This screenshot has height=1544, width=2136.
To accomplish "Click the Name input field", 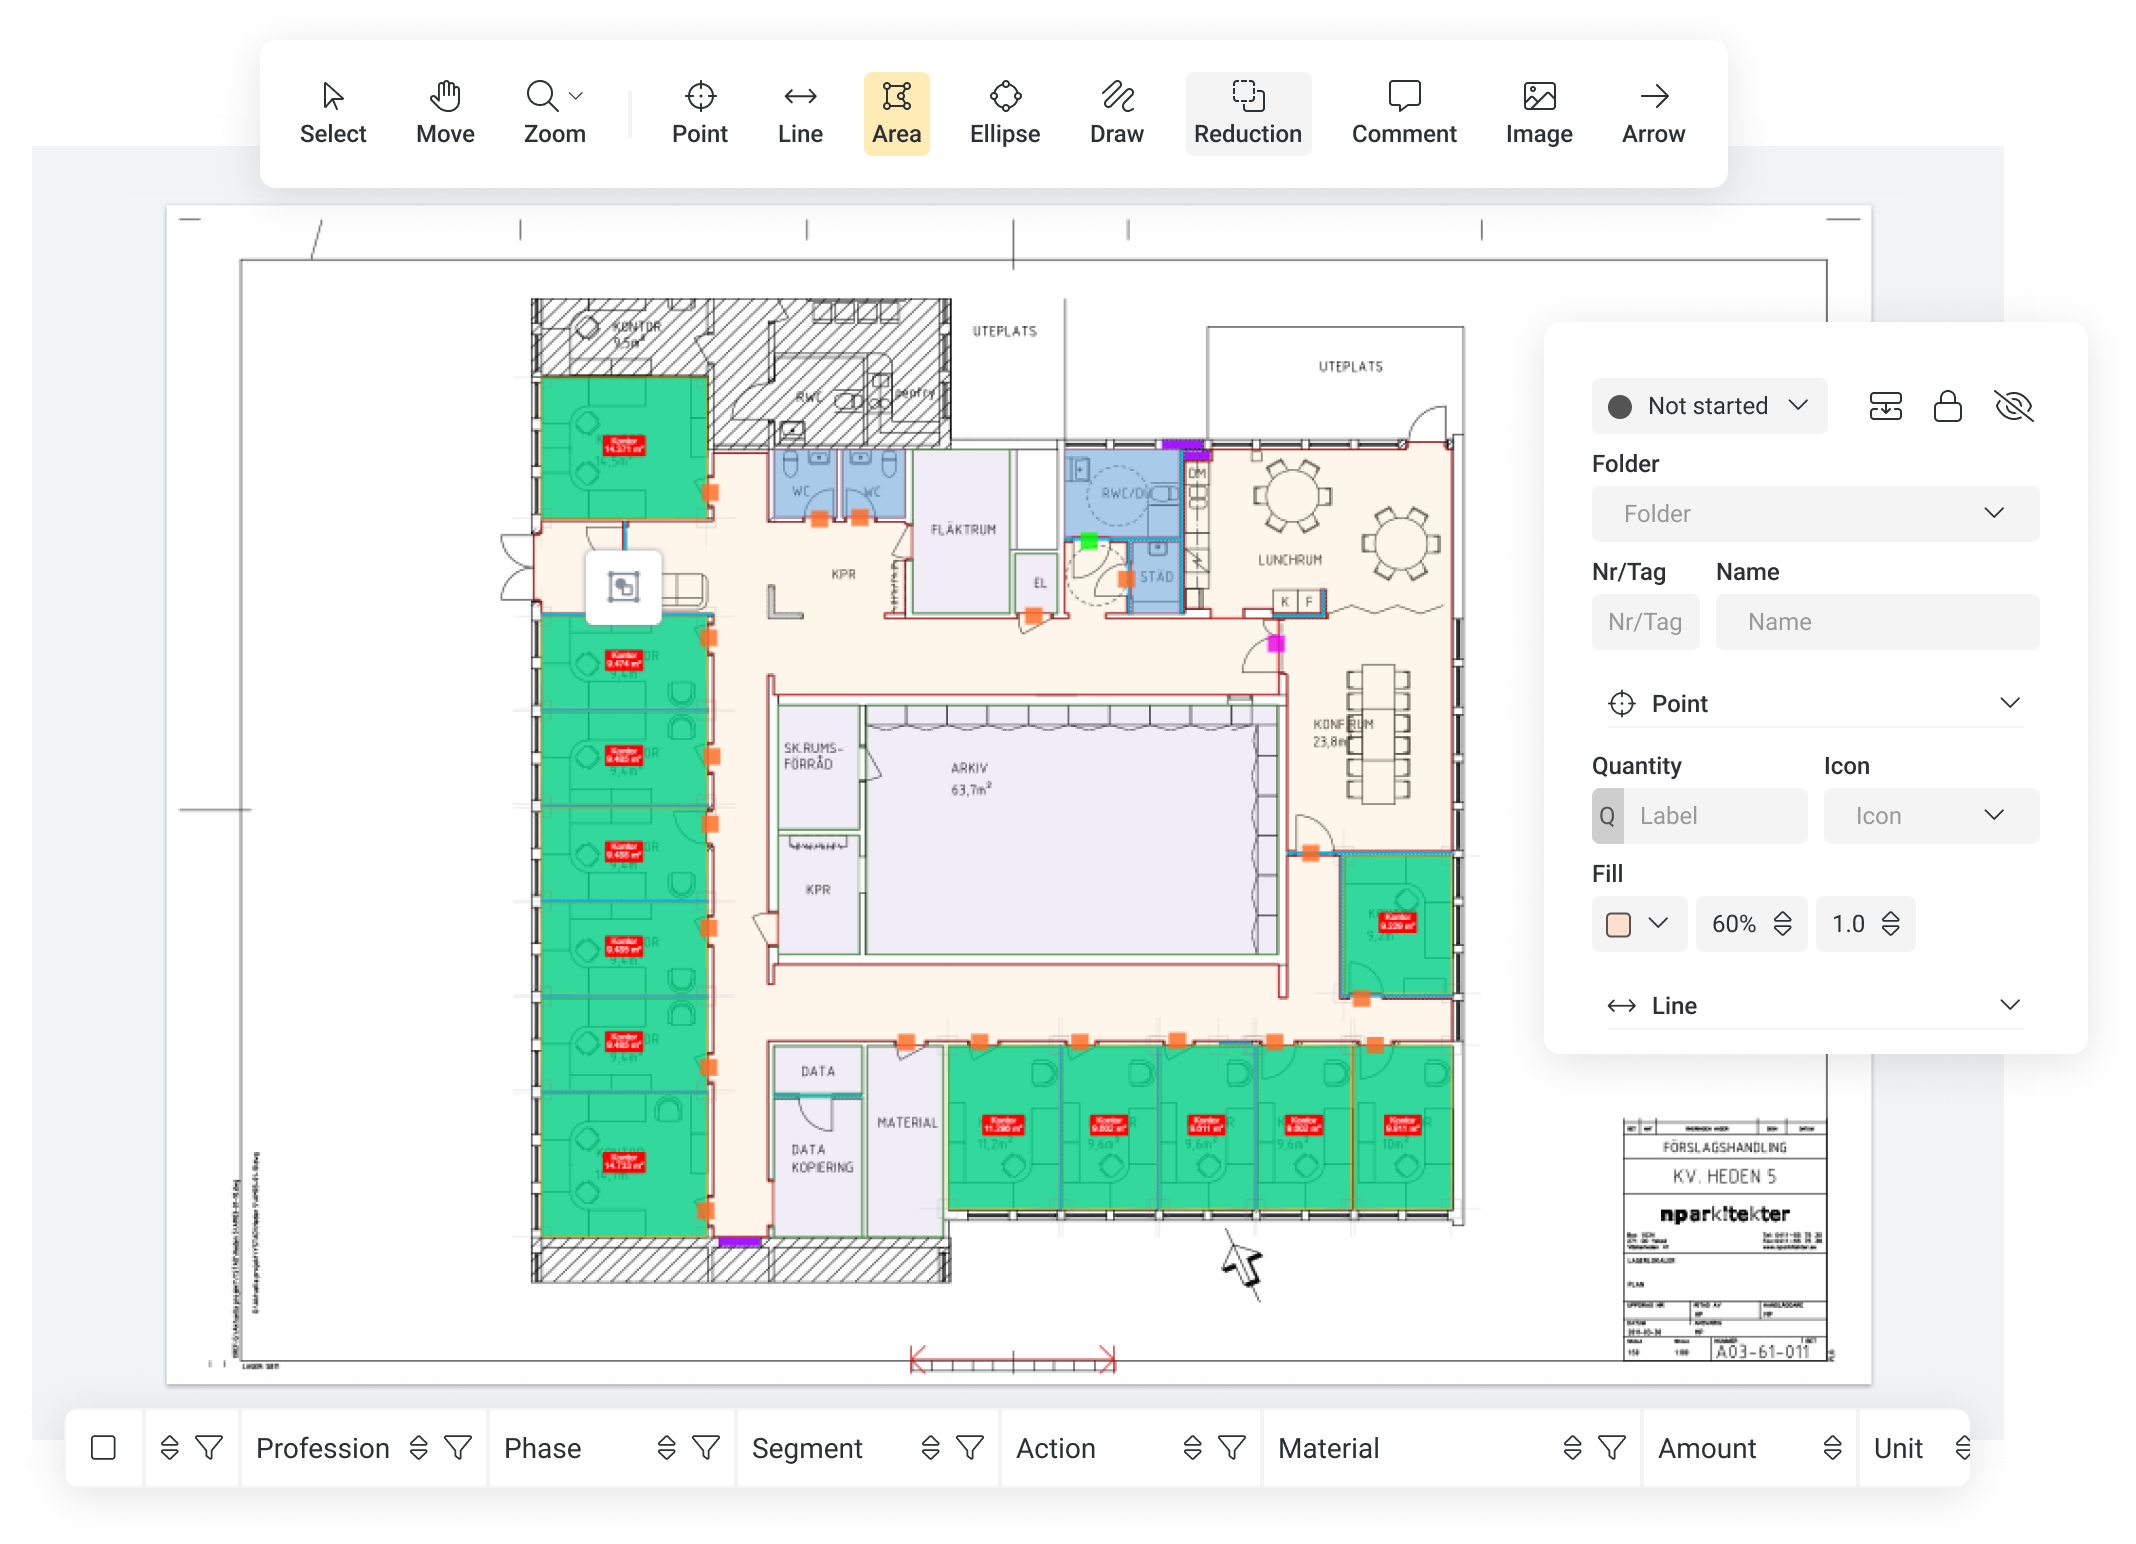I will (x=1876, y=622).
